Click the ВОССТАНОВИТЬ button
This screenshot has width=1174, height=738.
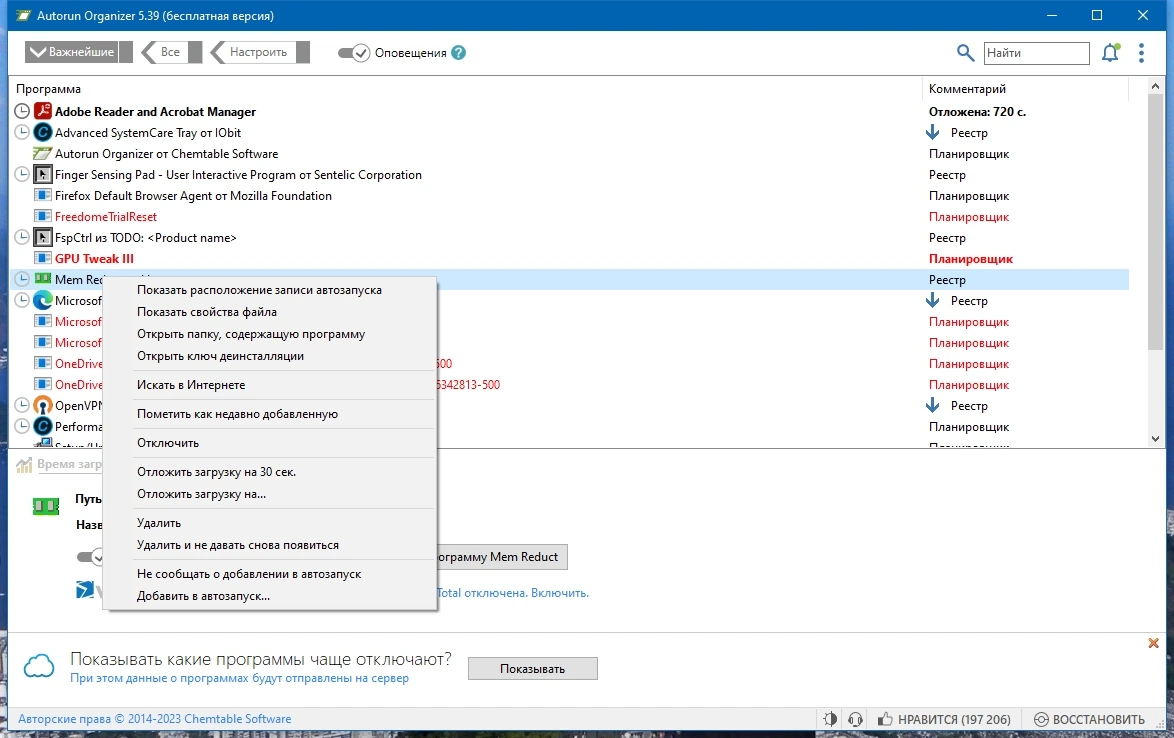point(1089,719)
